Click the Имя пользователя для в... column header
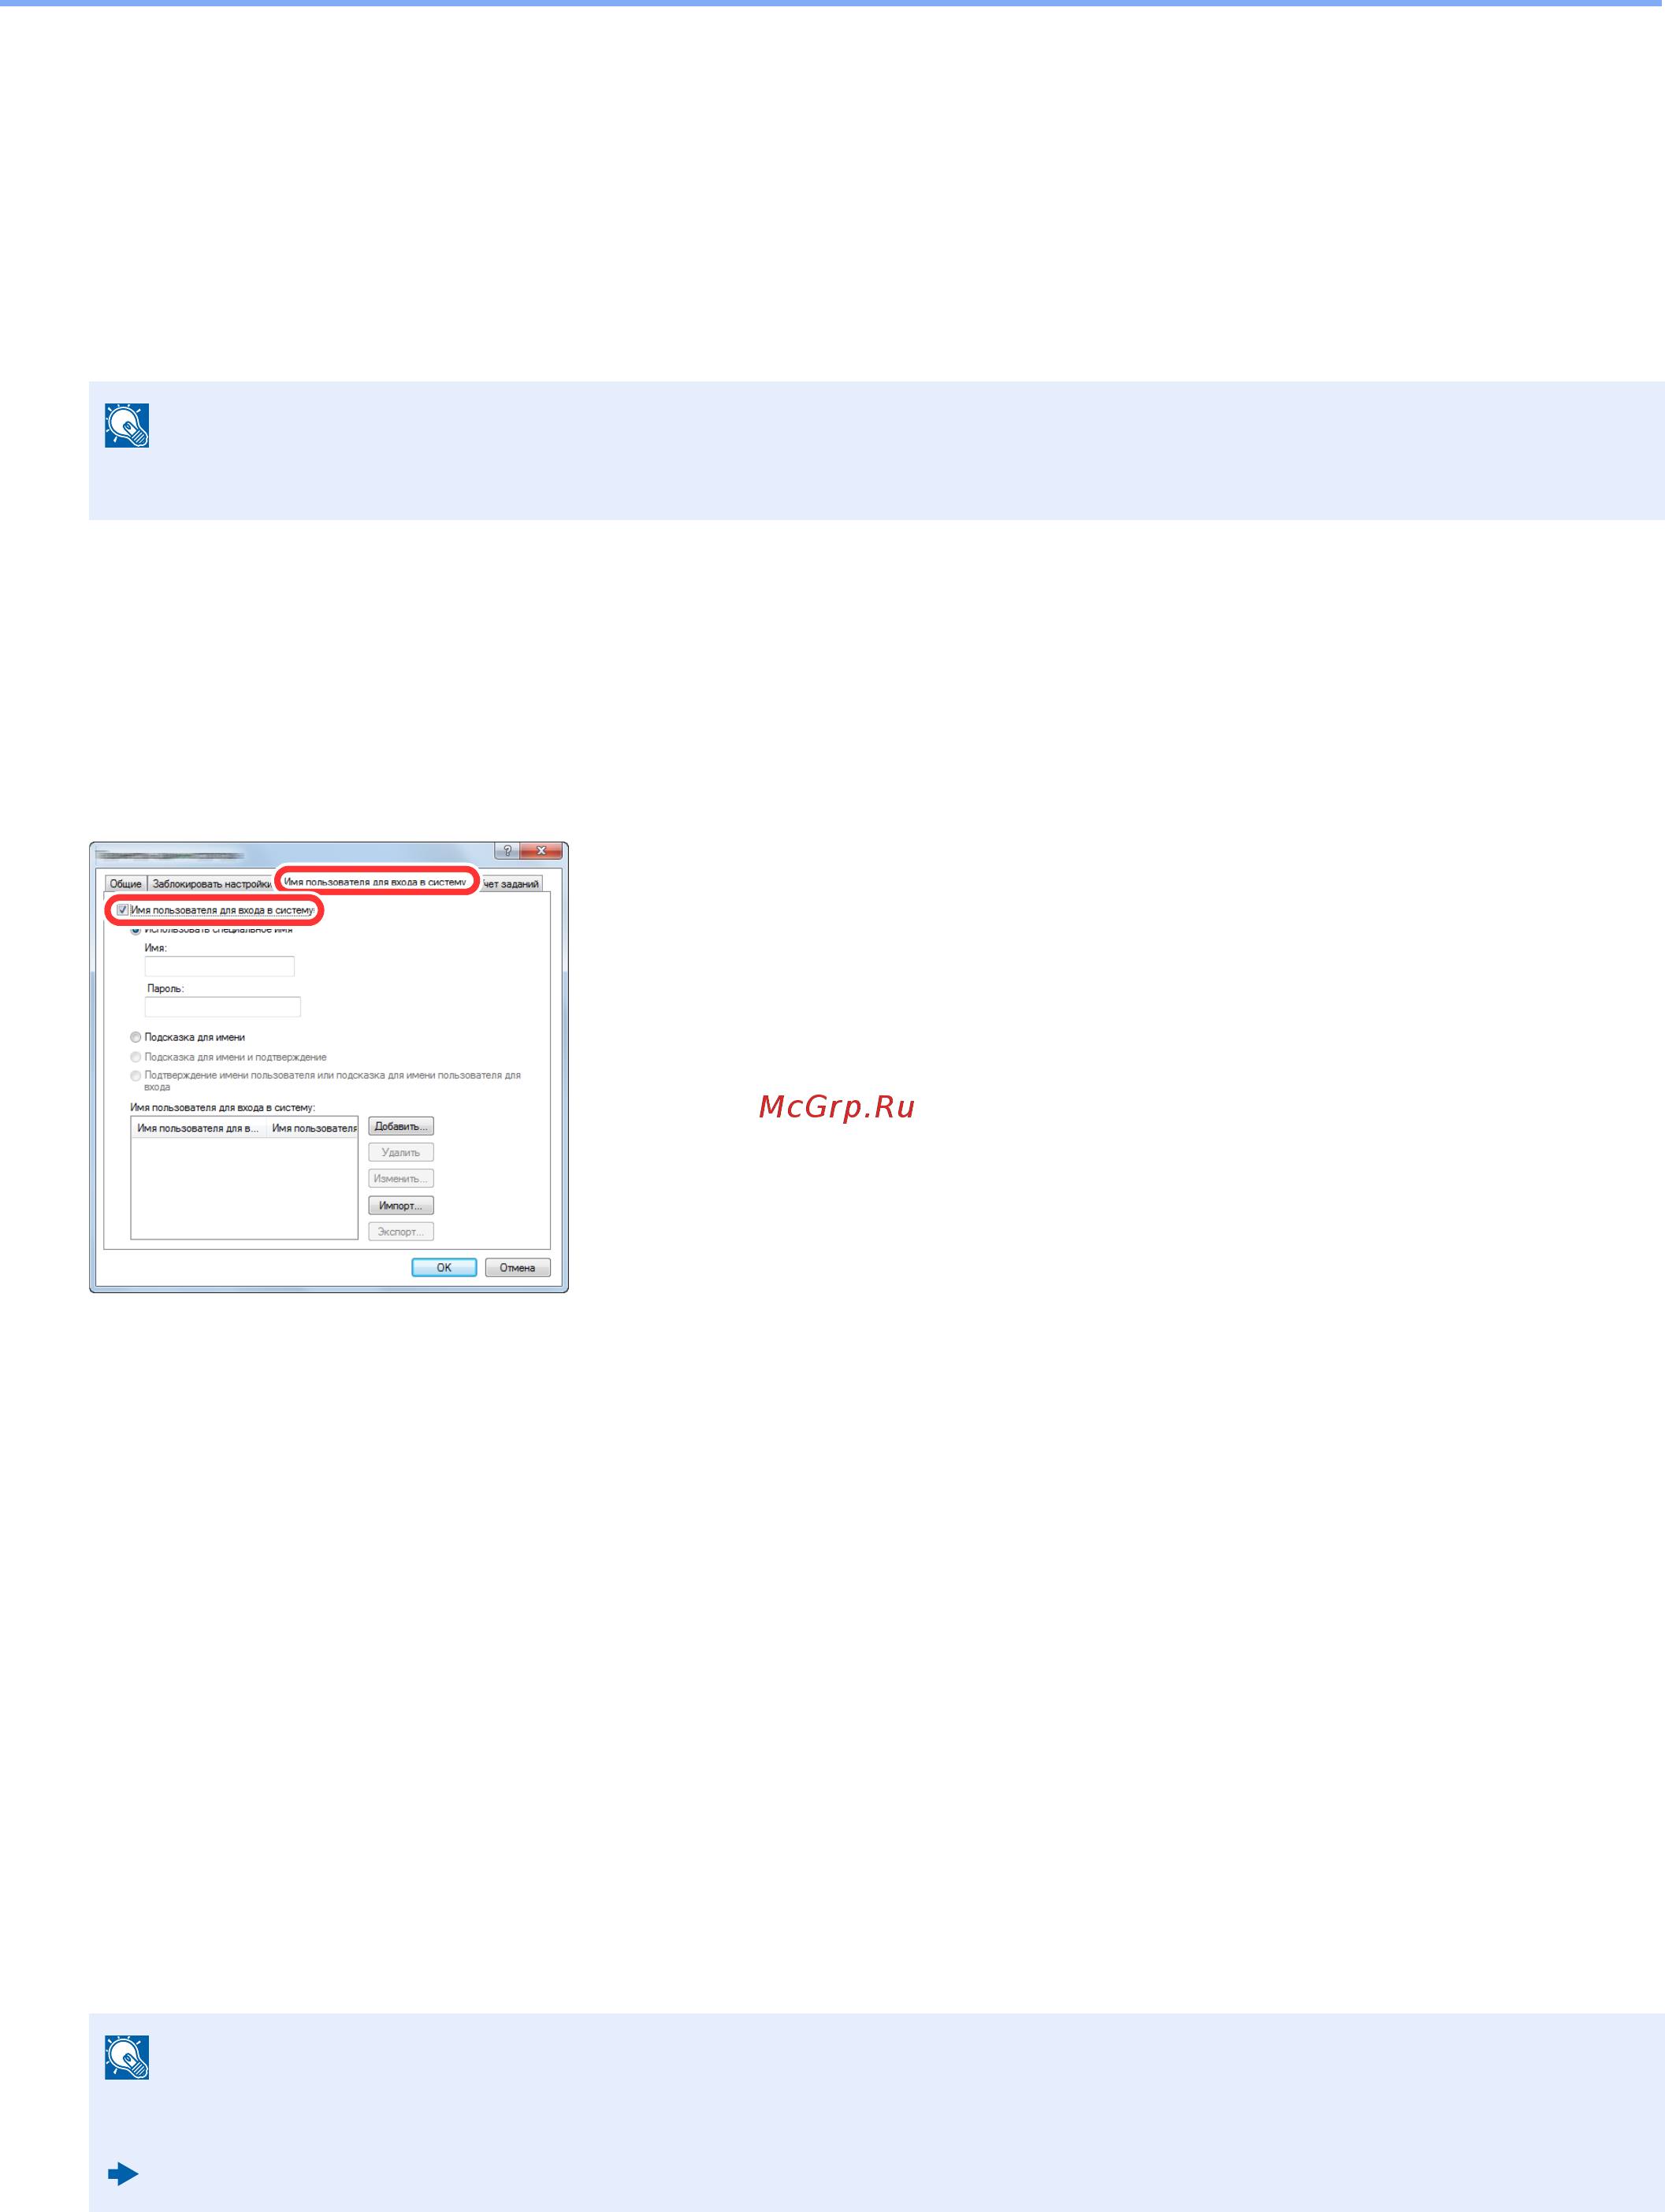Screen dimensions: 1665x2212 coord(198,1128)
